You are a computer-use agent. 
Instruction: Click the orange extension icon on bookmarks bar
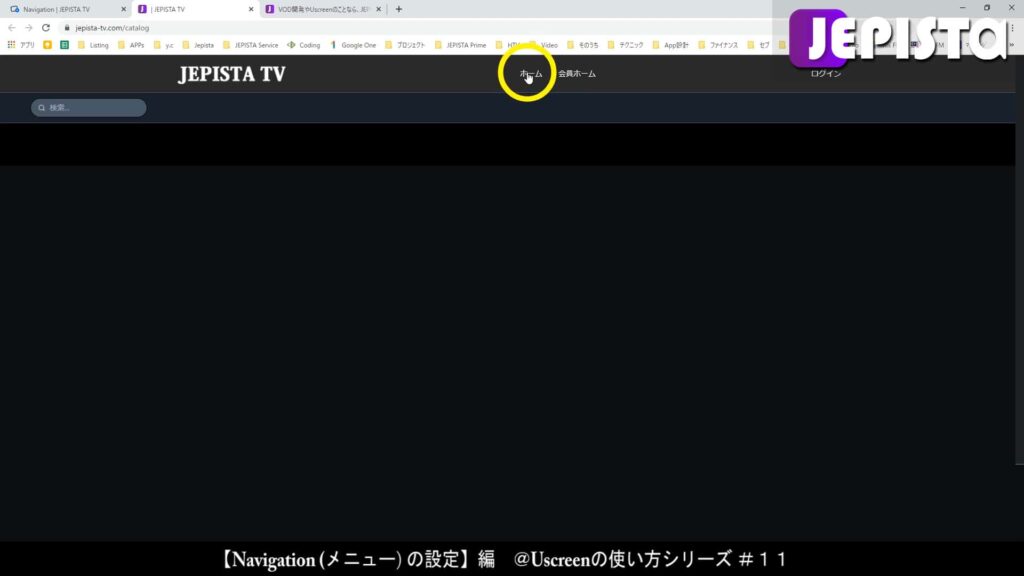(47, 45)
